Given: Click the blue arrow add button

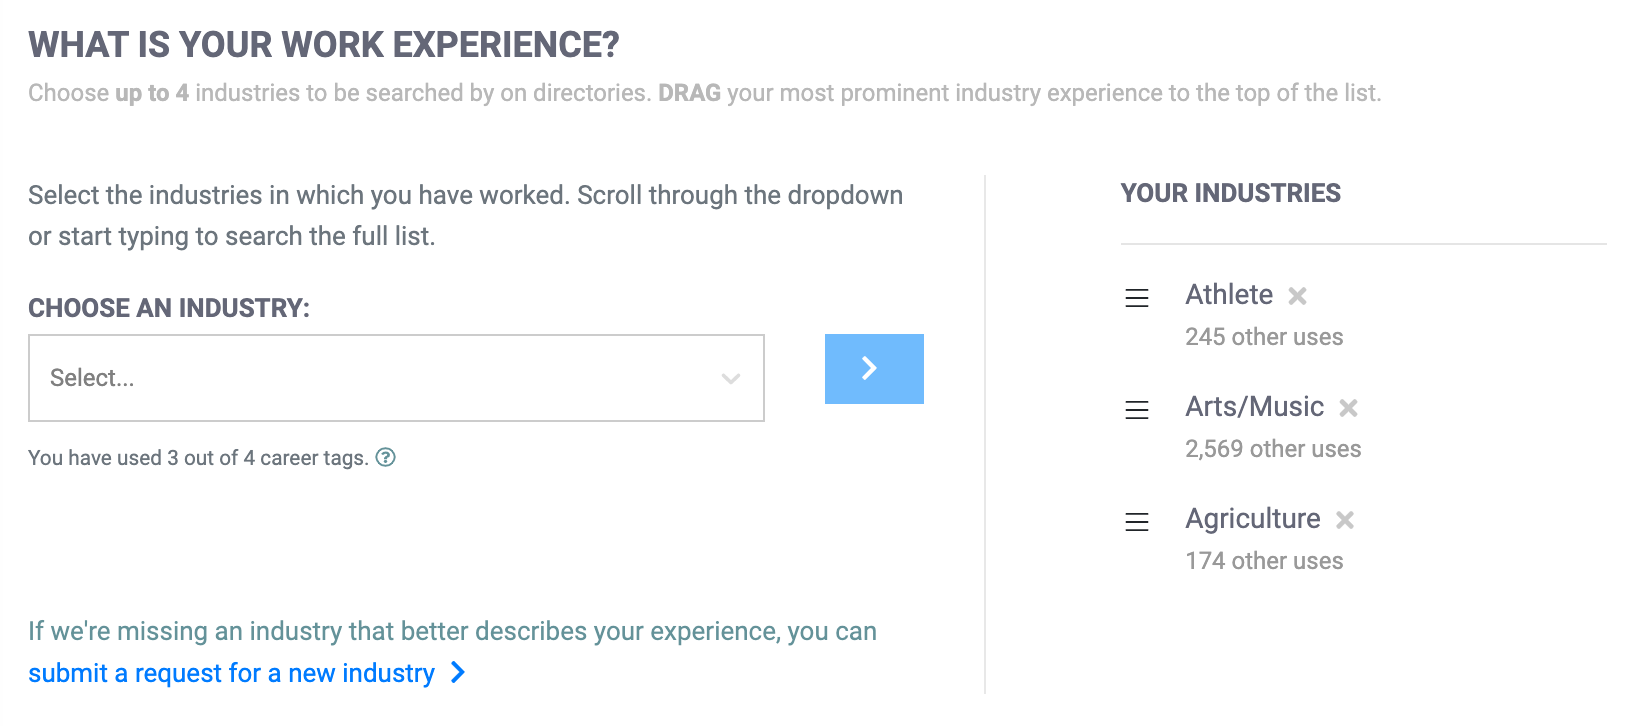Looking at the screenshot, I should (x=874, y=369).
